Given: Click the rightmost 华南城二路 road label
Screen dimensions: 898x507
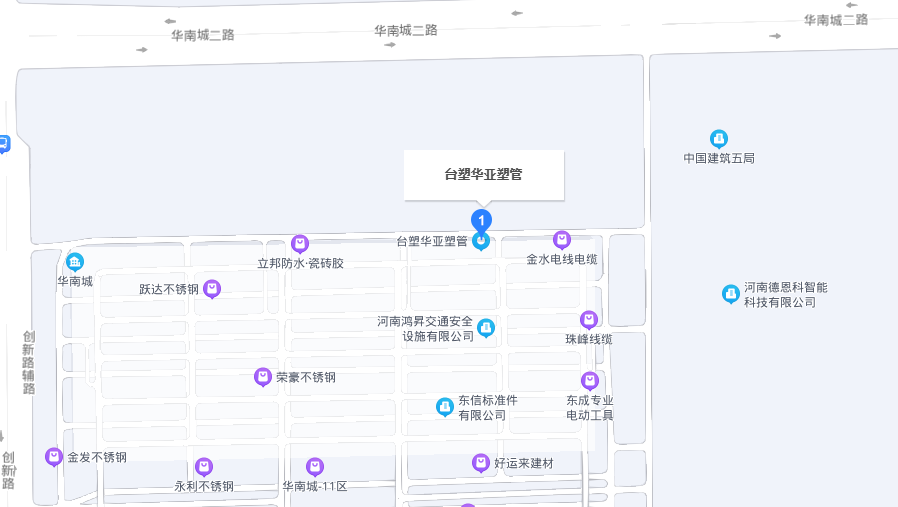Looking at the screenshot, I should point(836,20).
